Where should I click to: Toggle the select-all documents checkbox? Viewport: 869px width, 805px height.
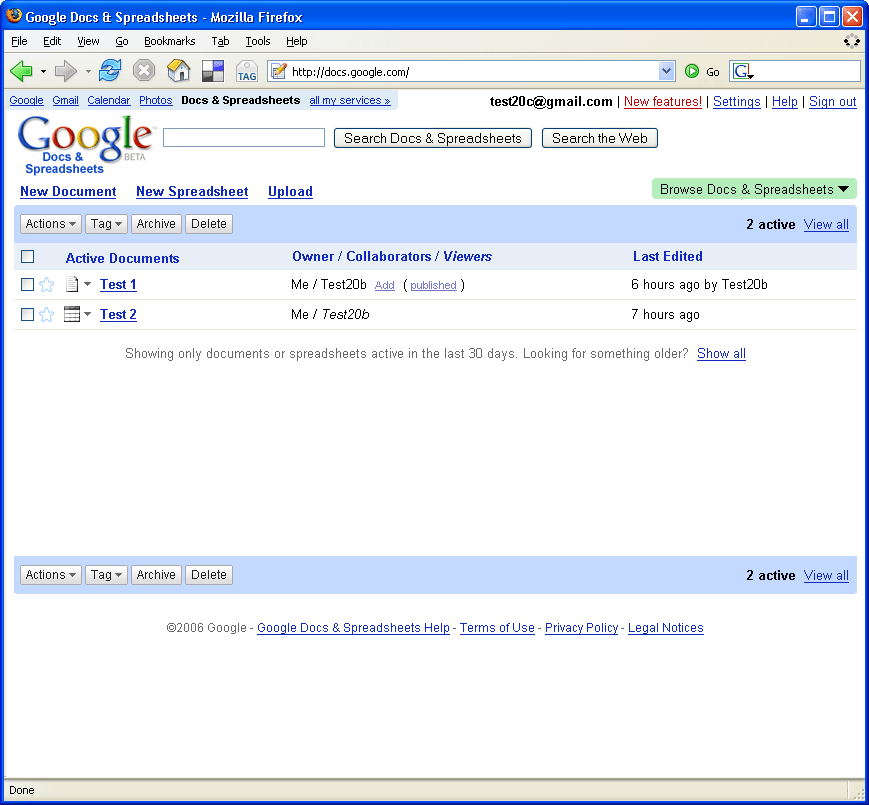click(x=27, y=257)
